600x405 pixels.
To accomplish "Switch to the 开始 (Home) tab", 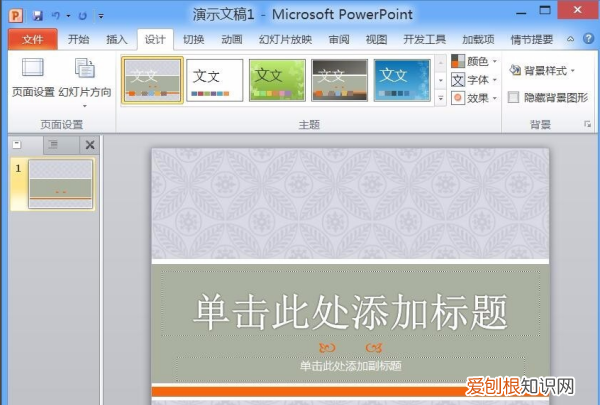I will [x=78, y=39].
